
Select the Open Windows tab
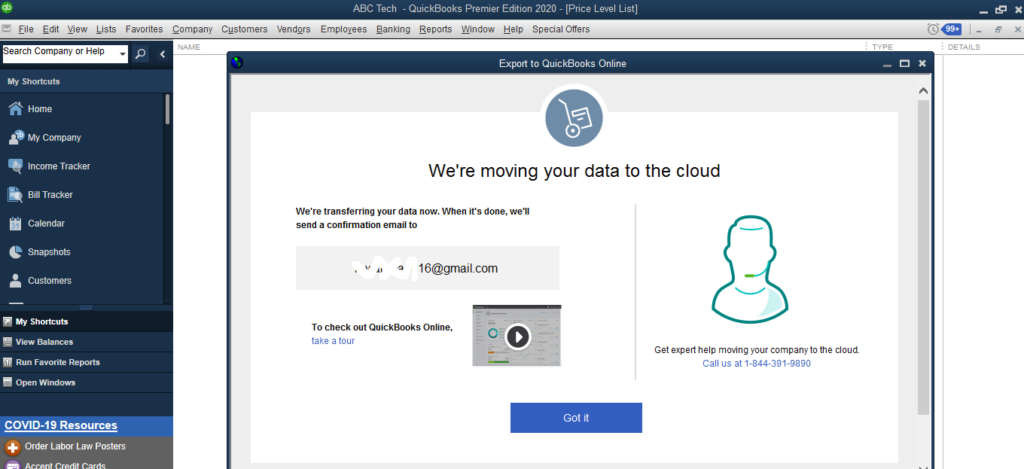(86, 383)
